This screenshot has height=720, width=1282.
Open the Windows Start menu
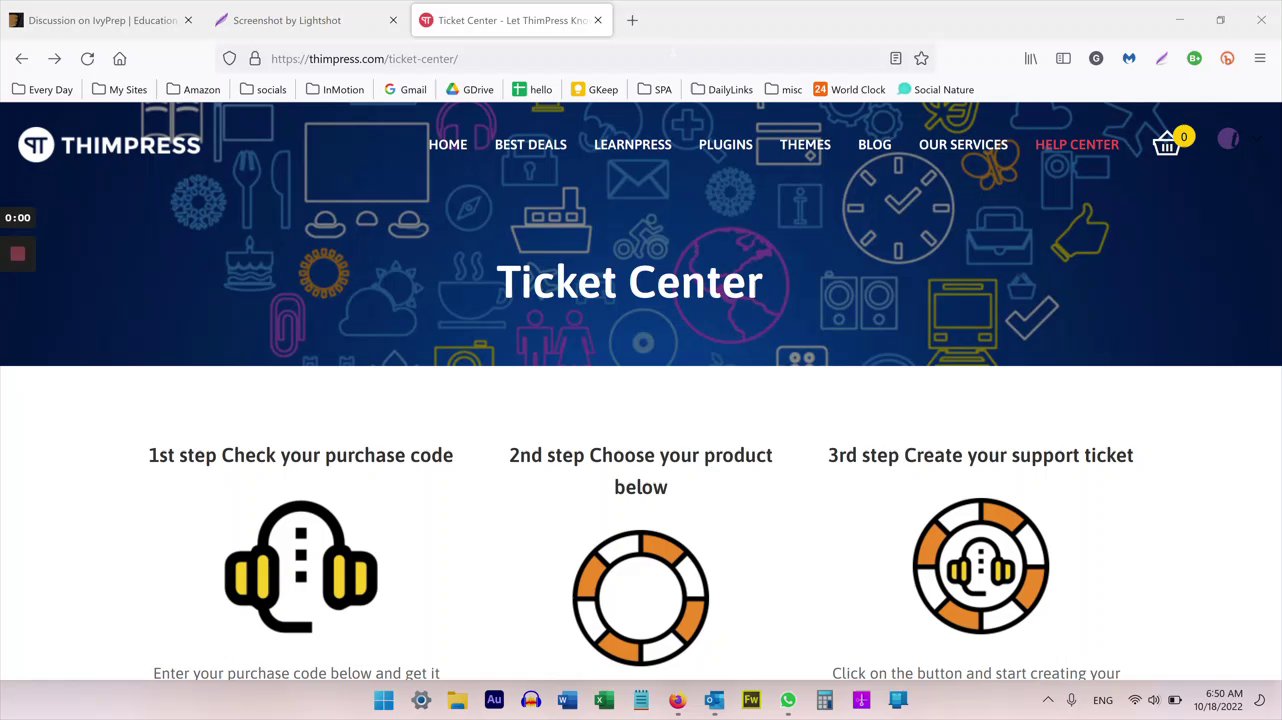tap(384, 700)
